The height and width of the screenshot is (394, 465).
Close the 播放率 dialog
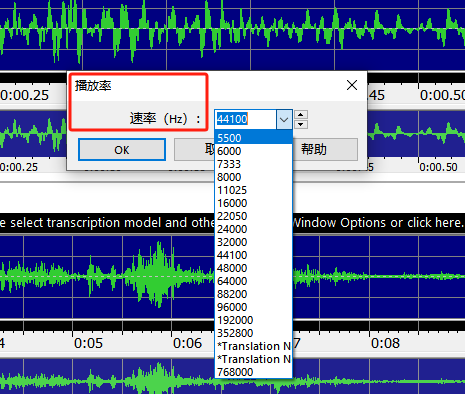352,85
